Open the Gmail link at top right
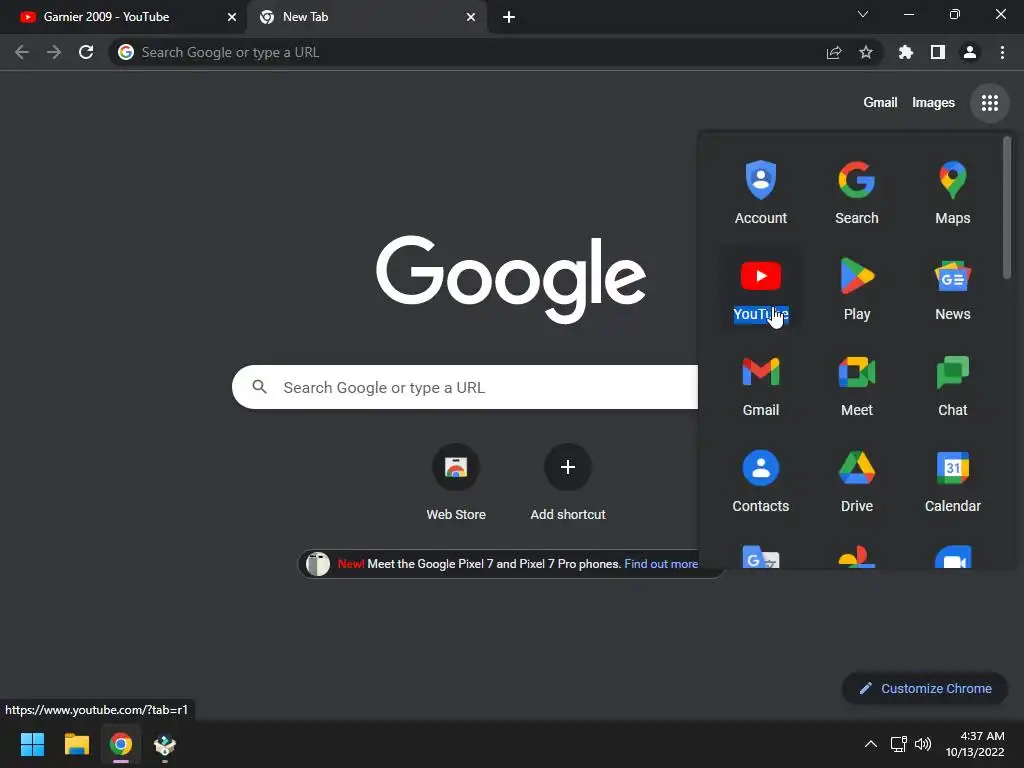This screenshot has height=768, width=1024. pyautogui.click(x=880, y=103)
